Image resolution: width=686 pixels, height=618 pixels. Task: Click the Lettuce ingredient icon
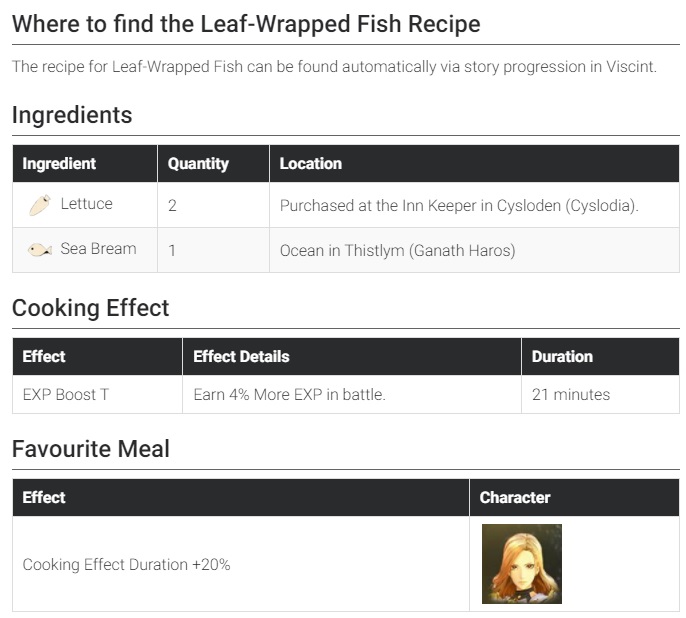point(40,205)
